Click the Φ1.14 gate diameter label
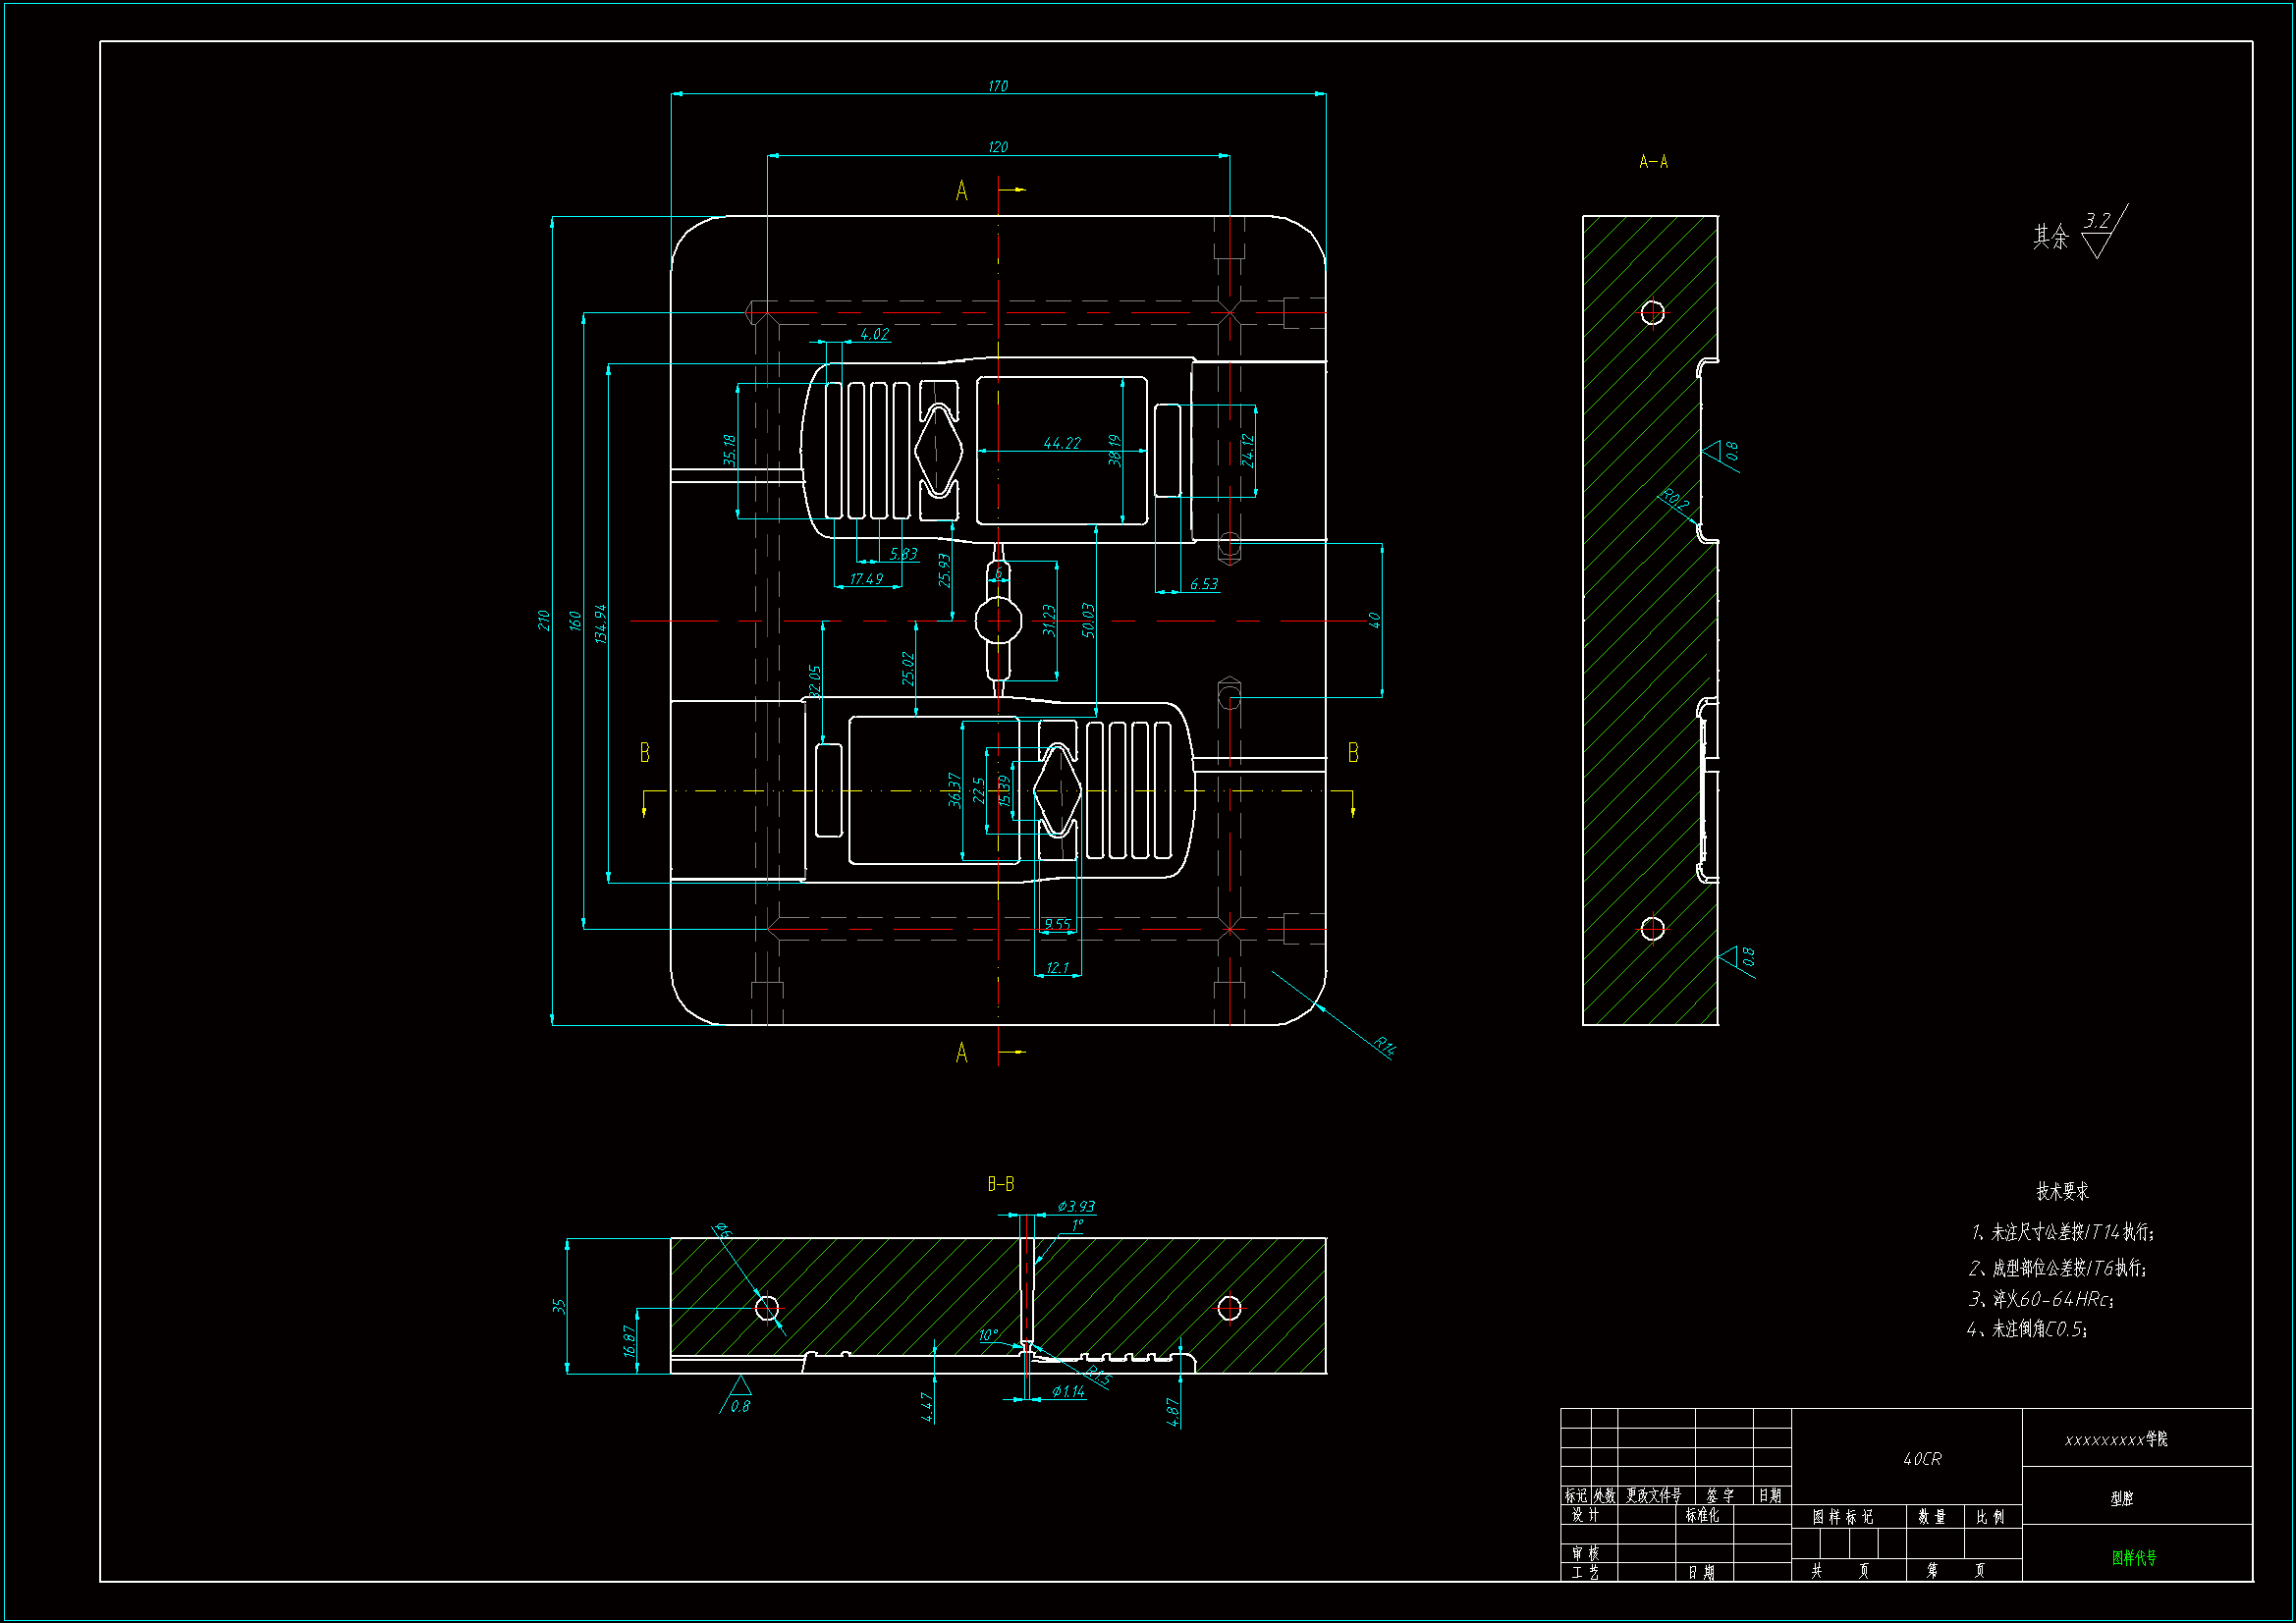This screenshot has width=2296, height=1623. point(1068,1391)
